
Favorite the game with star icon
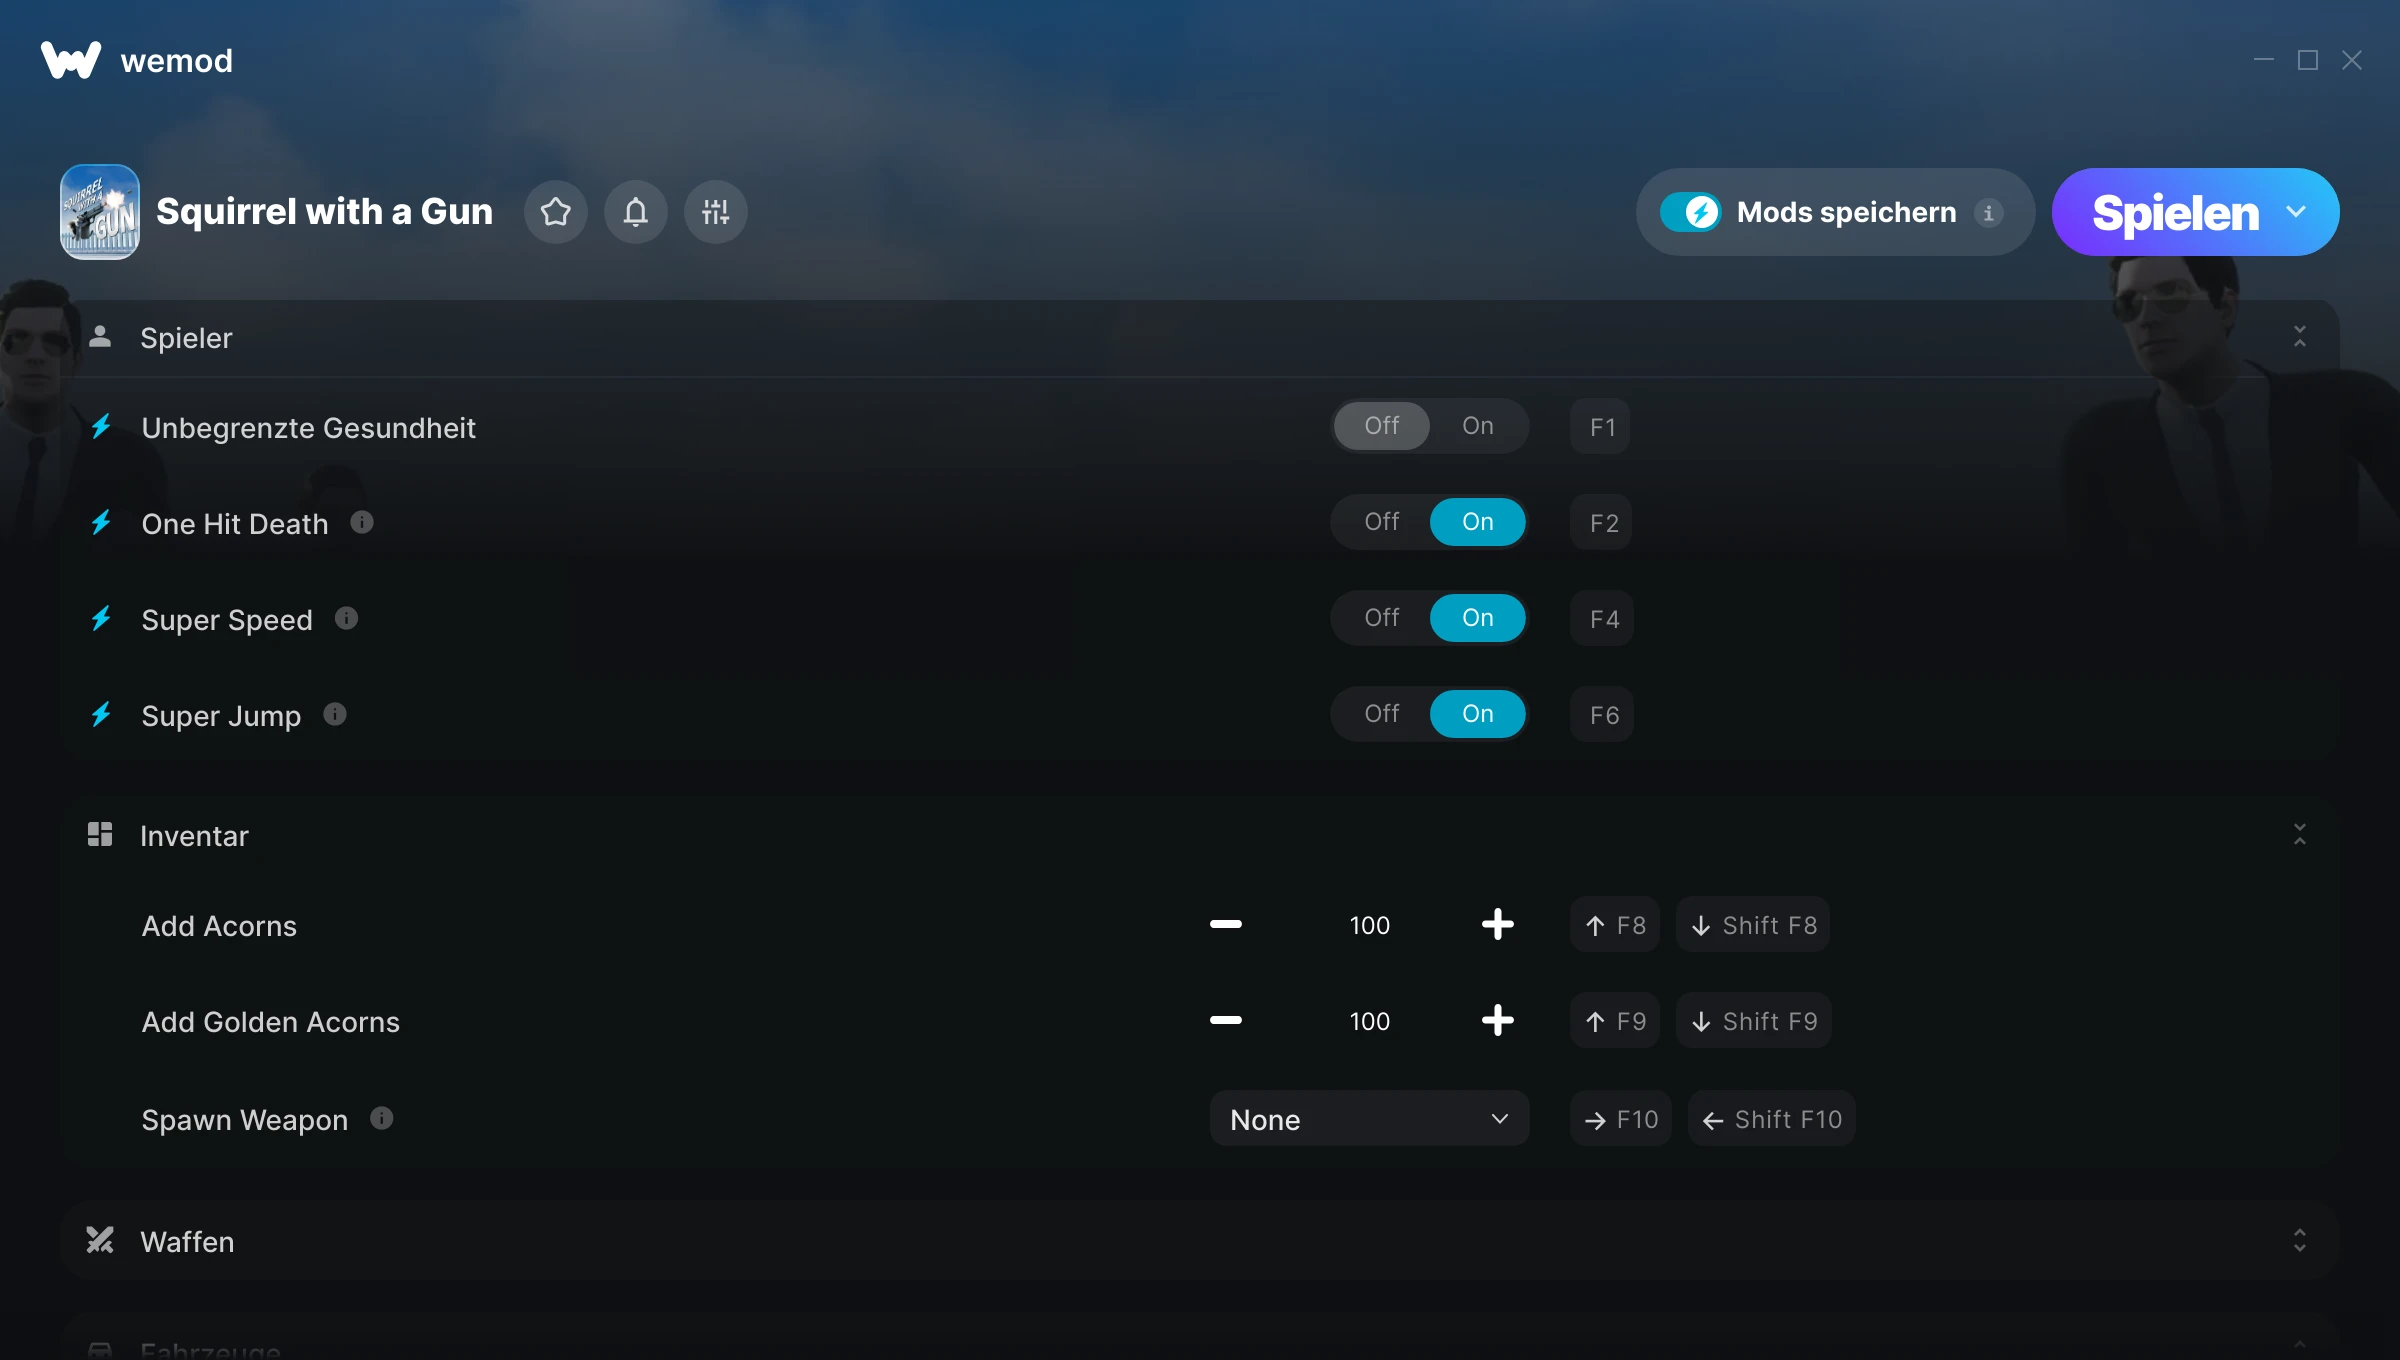556,212
